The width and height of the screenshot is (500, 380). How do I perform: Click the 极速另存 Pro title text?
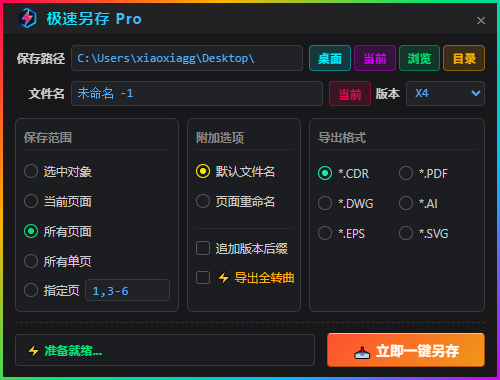pyautogui.click(x=94, y=19)
